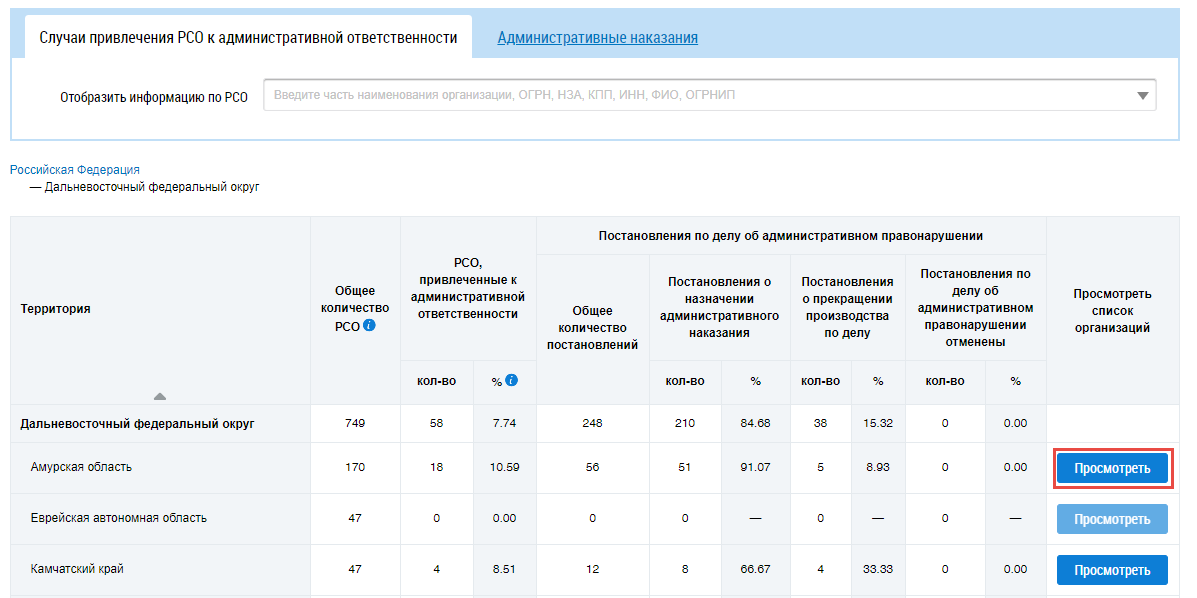This screenshot has height=598, width=1197.
Task: Select Камчатский край territory name in table
Action: (x=77, y=569)
